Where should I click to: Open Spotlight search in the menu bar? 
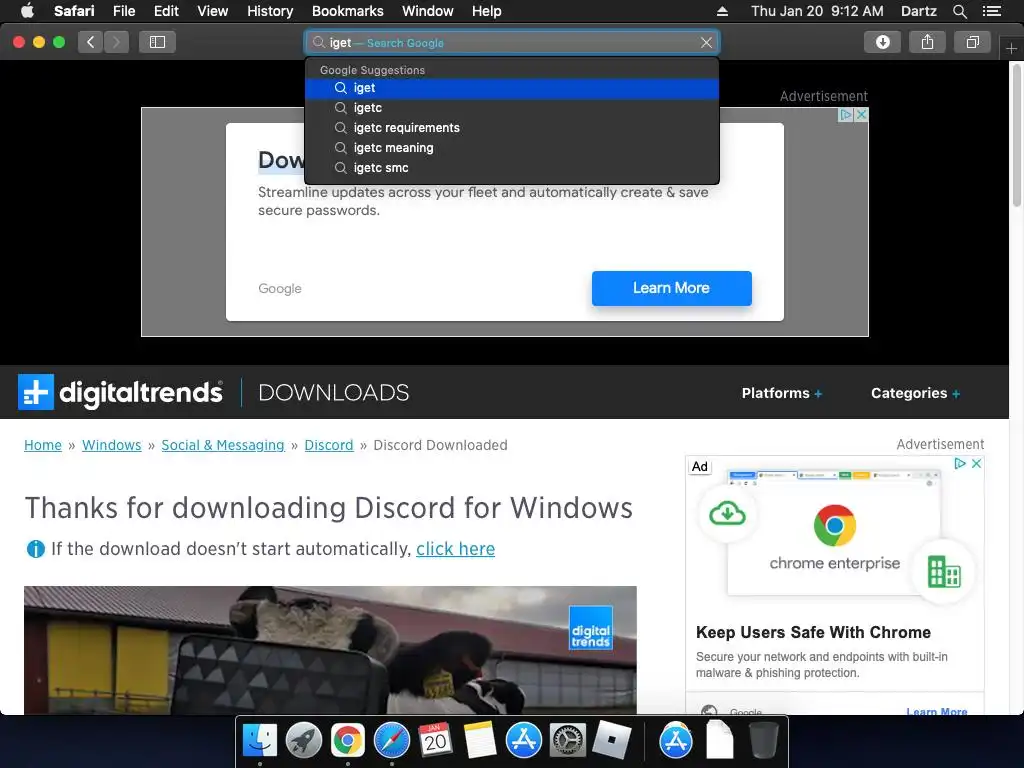pos(959,11)
